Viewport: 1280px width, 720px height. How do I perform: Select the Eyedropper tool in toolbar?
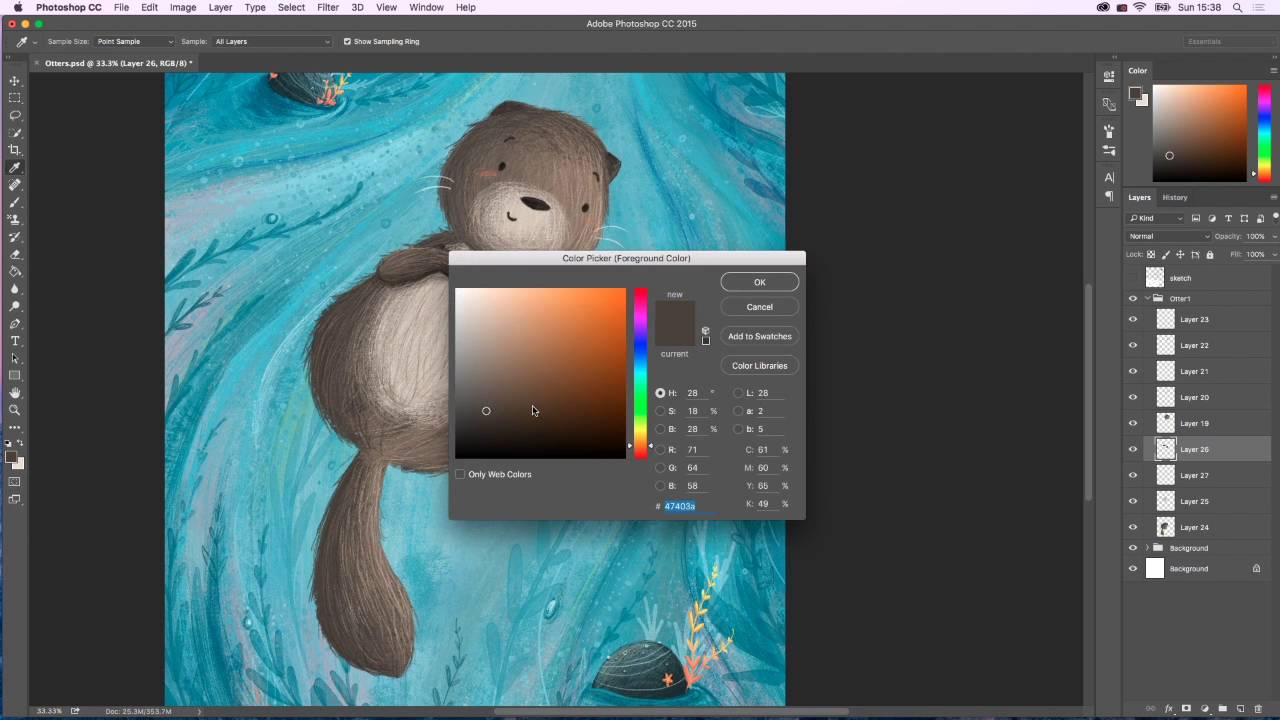15,167
